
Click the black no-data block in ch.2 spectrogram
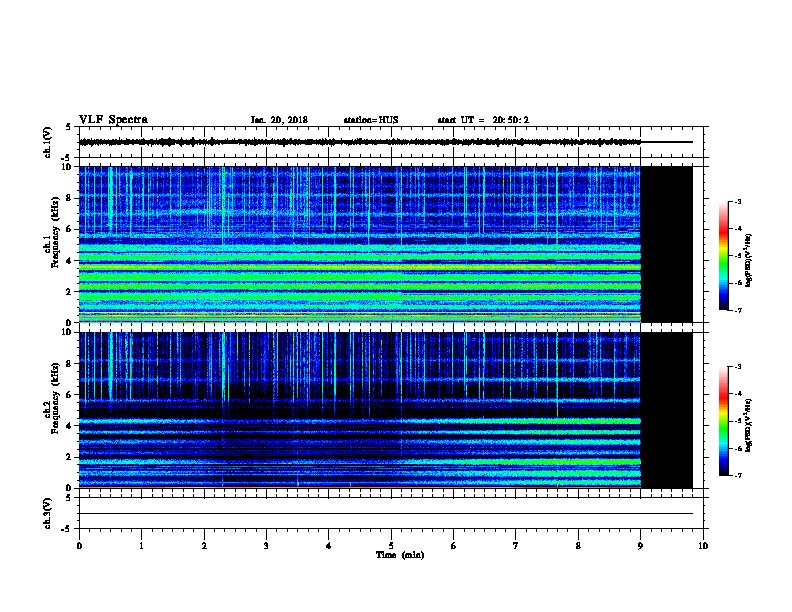coord(667,410)
